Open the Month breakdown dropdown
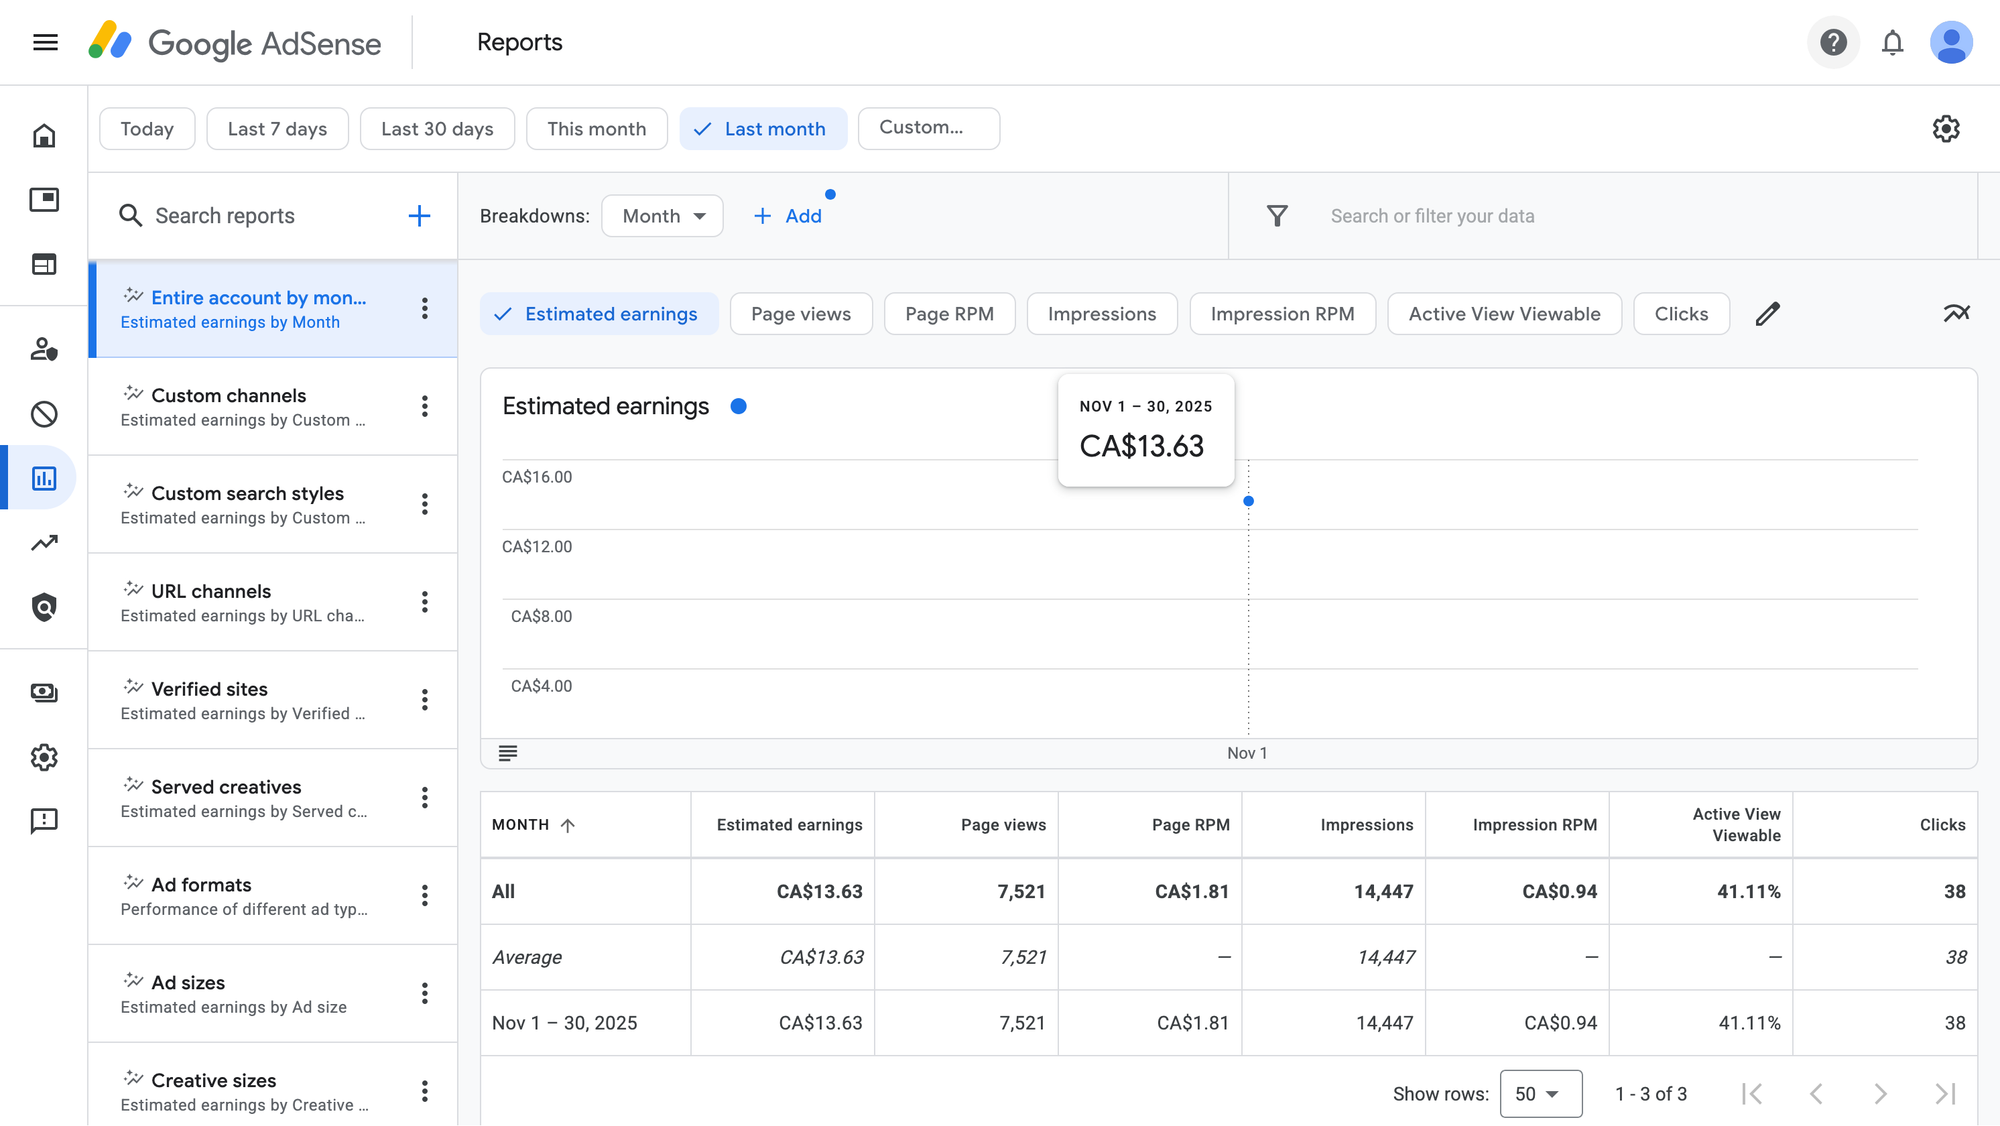The width and height of the screenshot is (2000, 1126). click(662, 216)
